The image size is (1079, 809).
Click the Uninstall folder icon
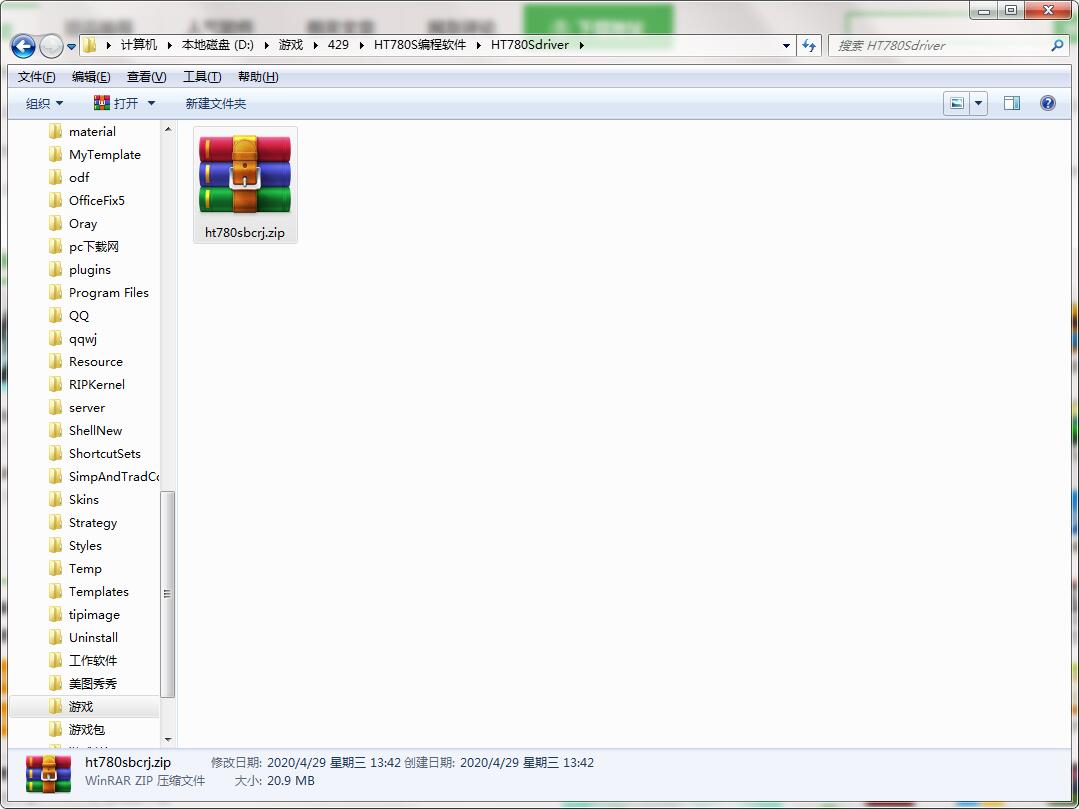click(56, 638)
